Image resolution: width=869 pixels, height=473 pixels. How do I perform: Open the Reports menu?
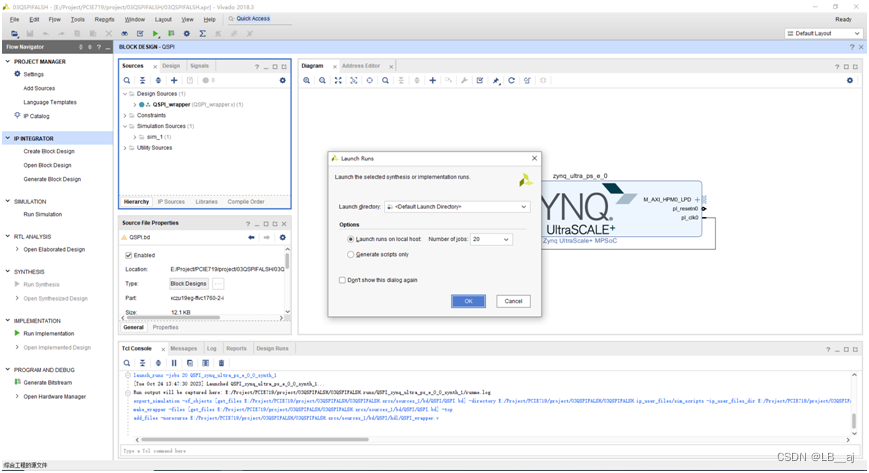pos(104,19)
